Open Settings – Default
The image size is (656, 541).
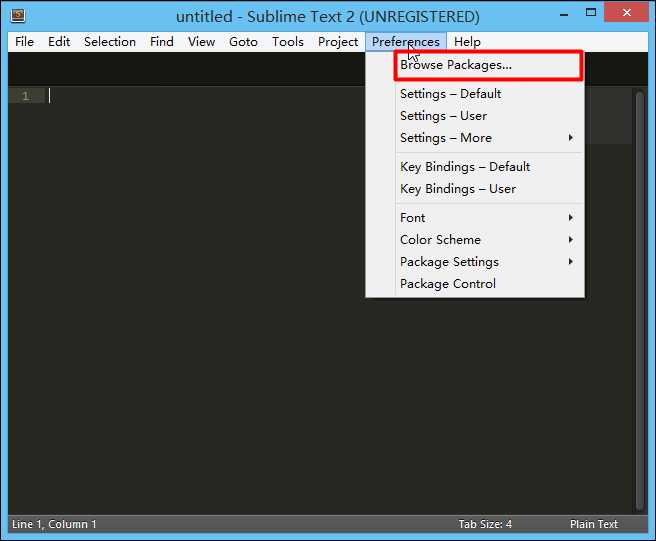489,94
